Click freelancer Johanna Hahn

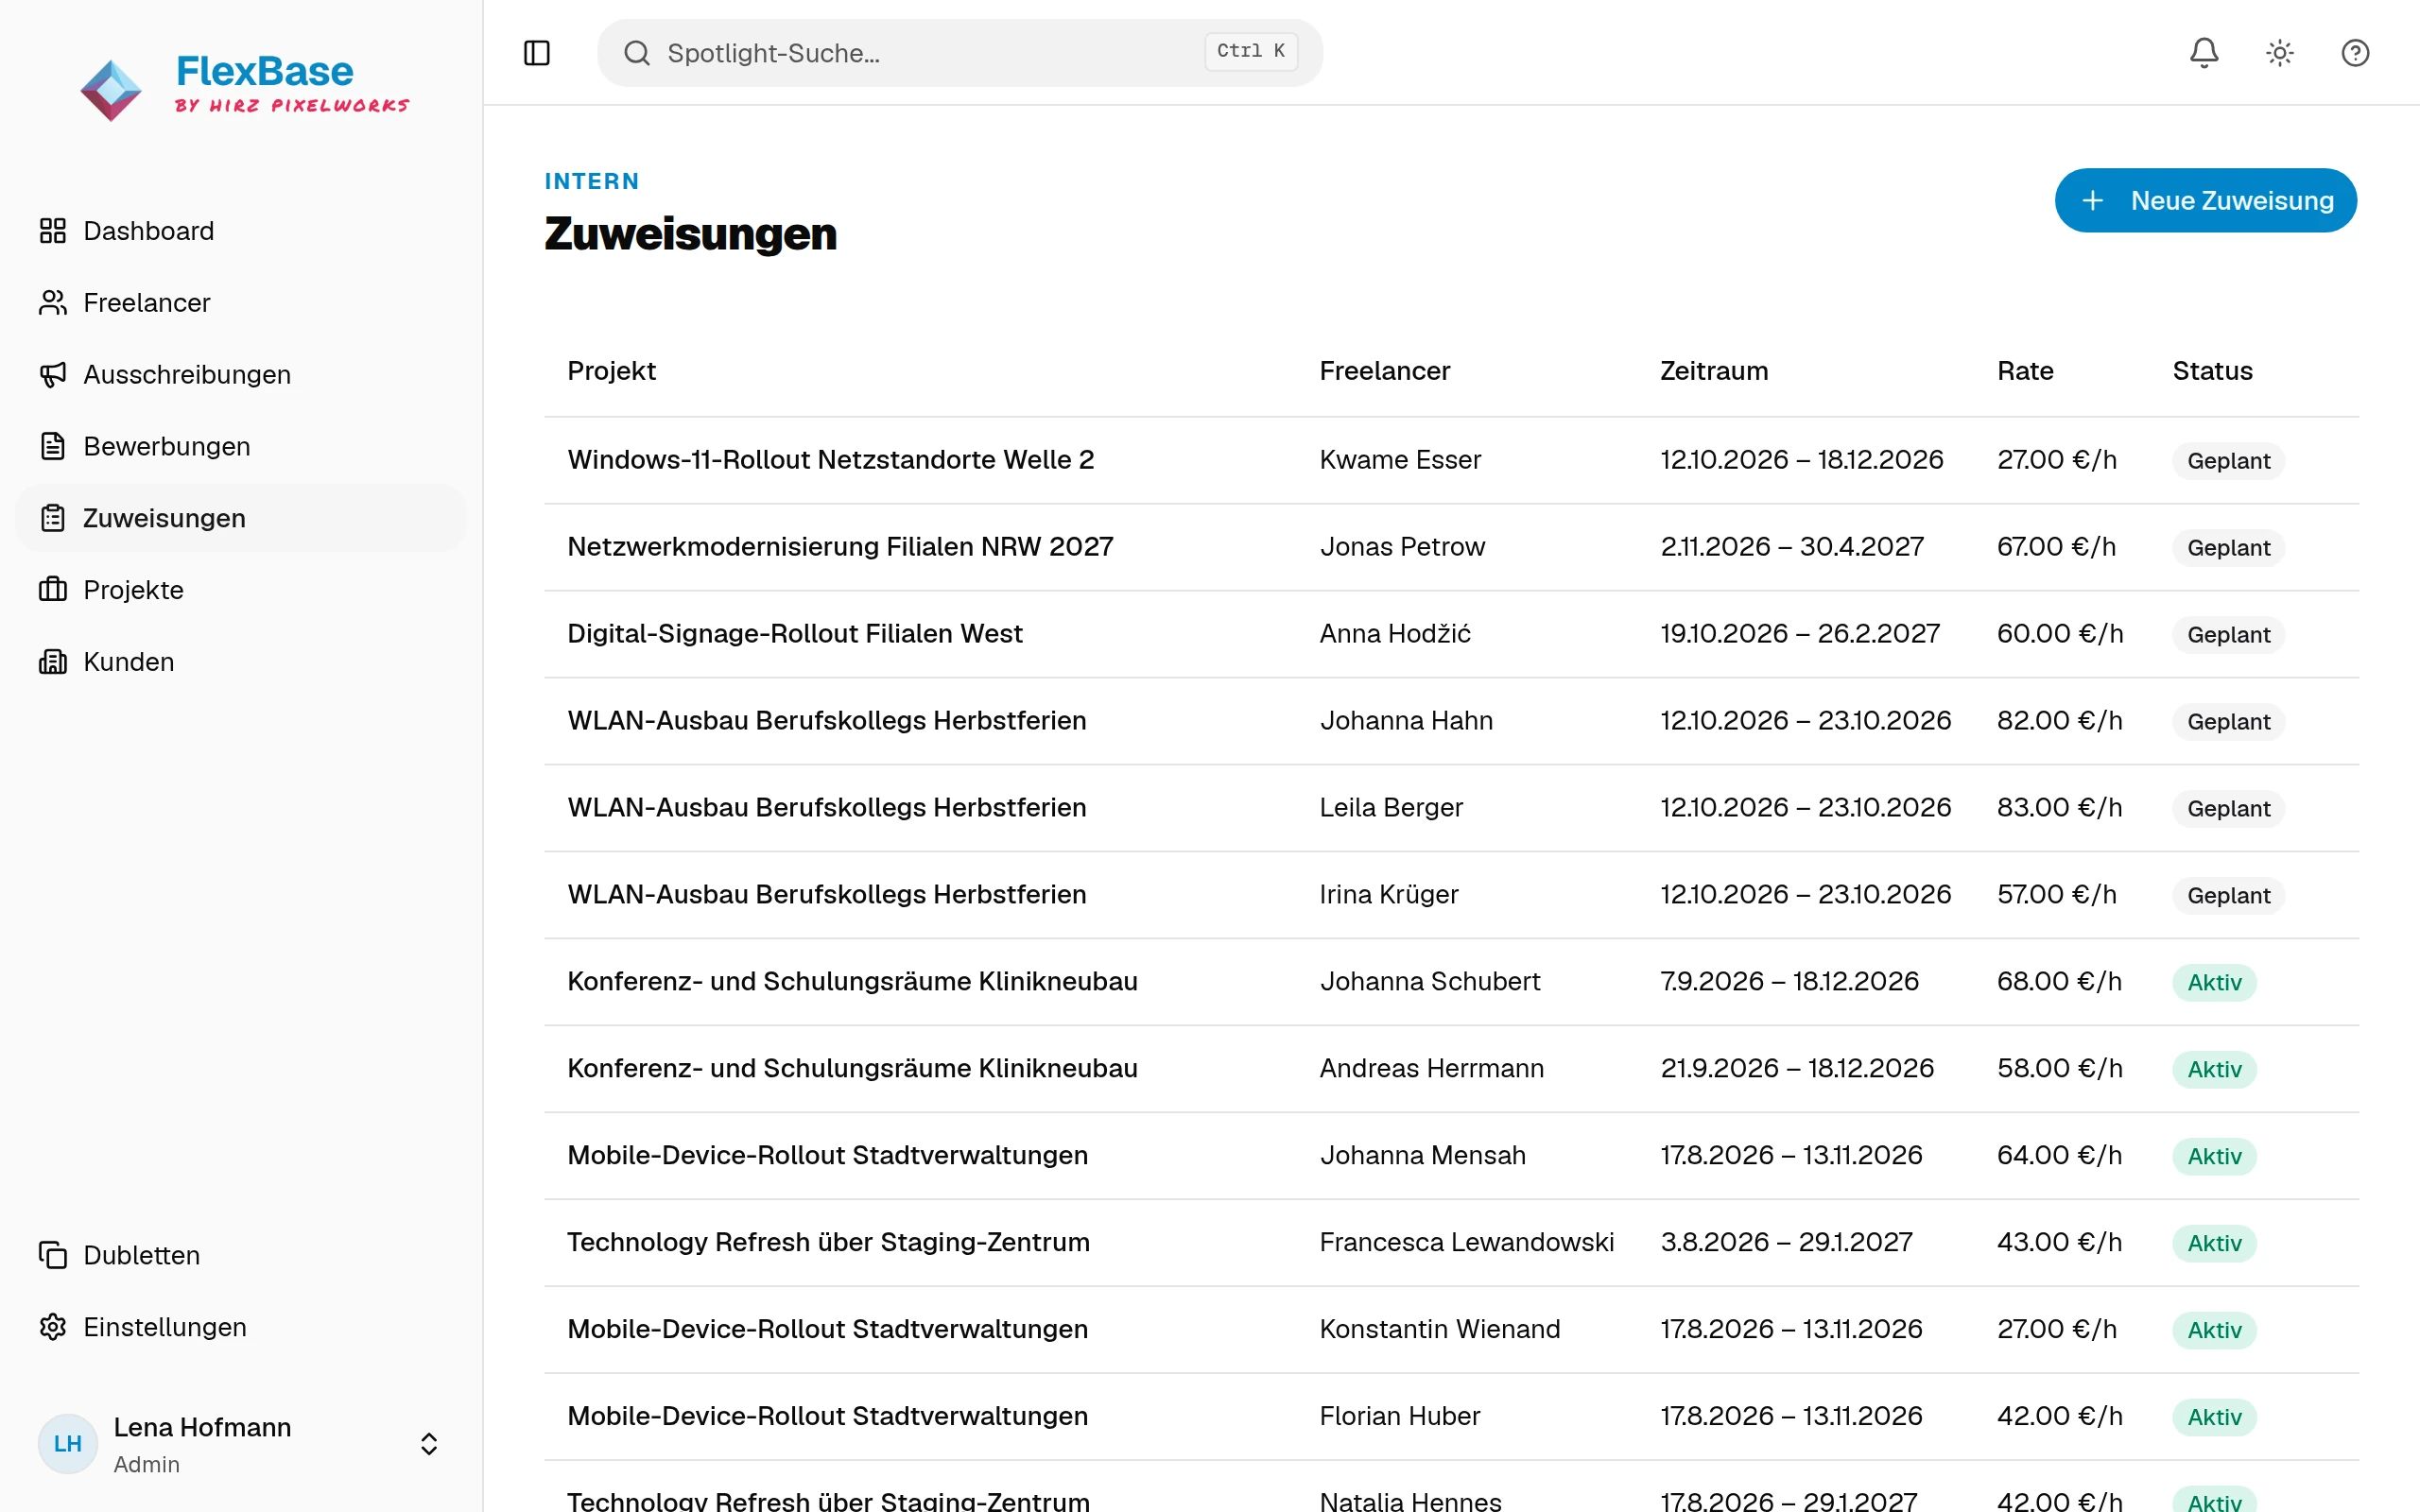tap(1406, 721)
